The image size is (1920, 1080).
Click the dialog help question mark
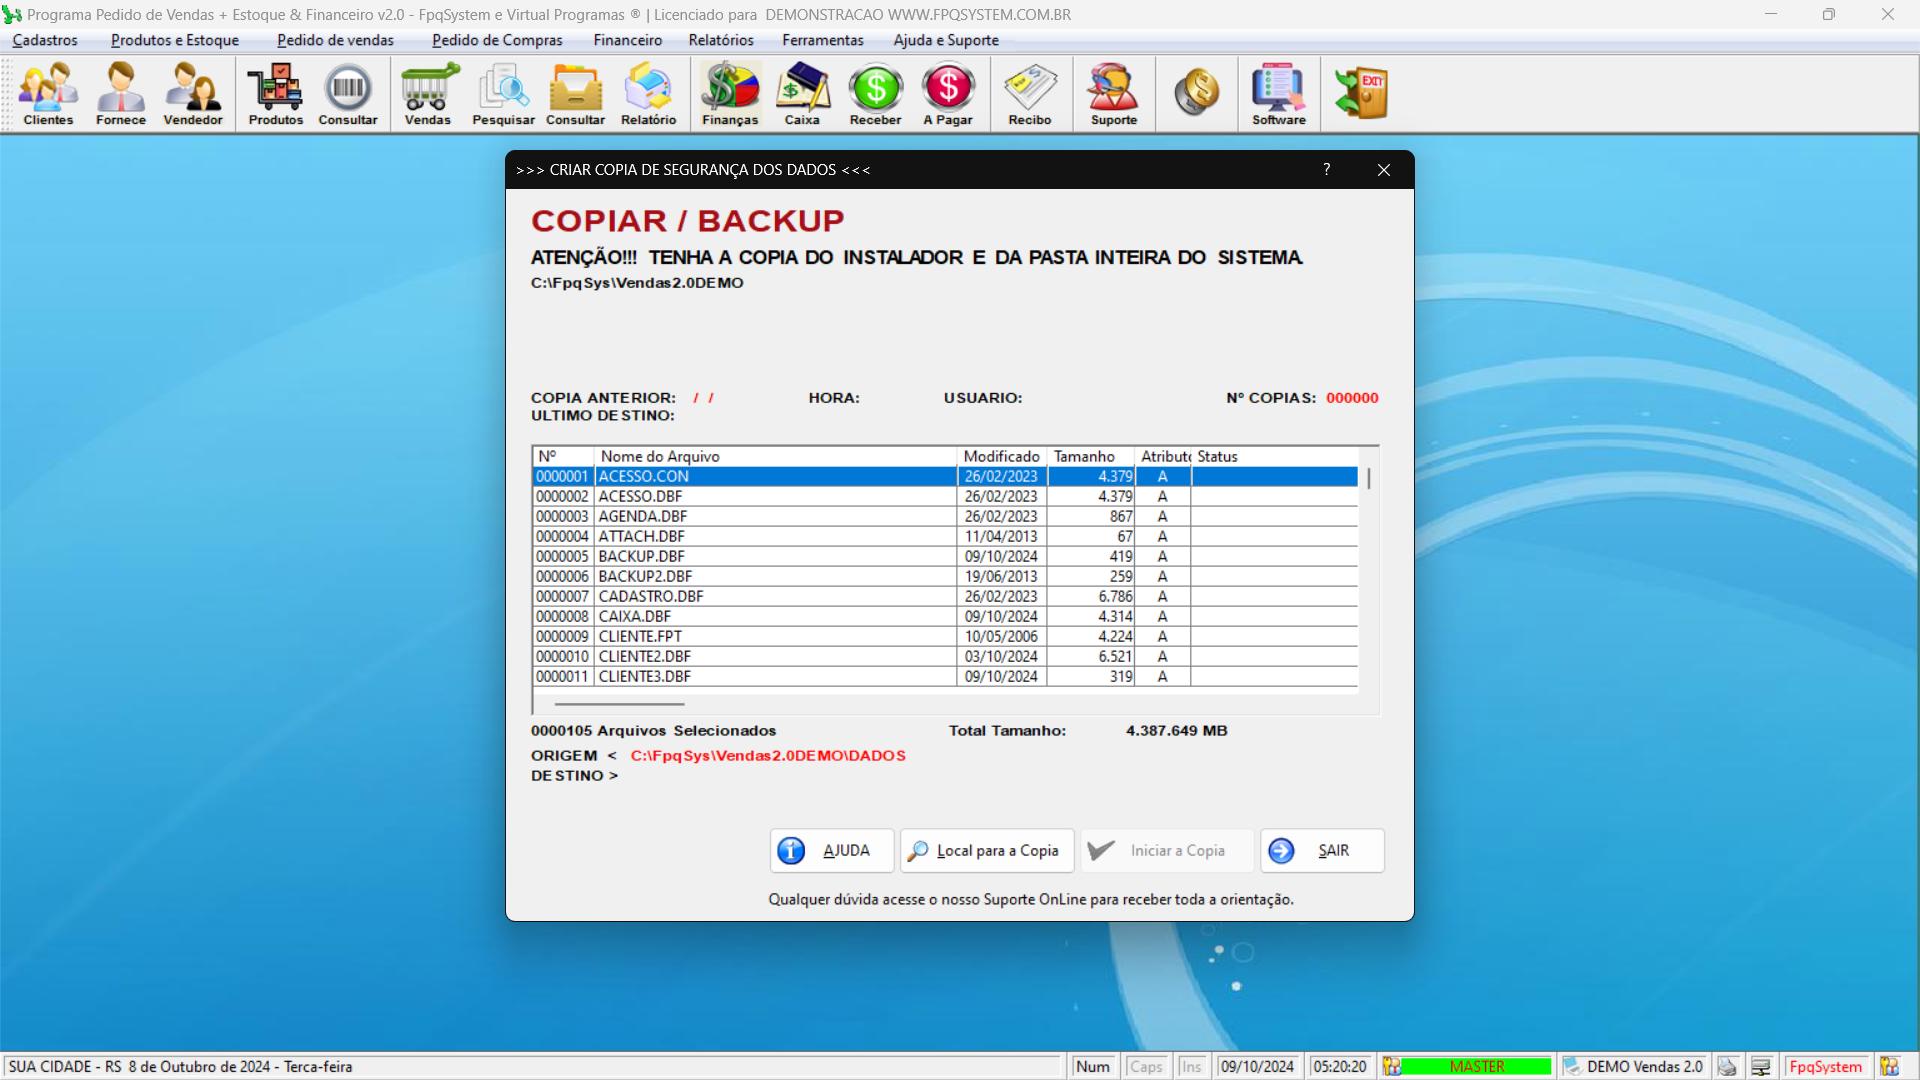click(1326, 170)
